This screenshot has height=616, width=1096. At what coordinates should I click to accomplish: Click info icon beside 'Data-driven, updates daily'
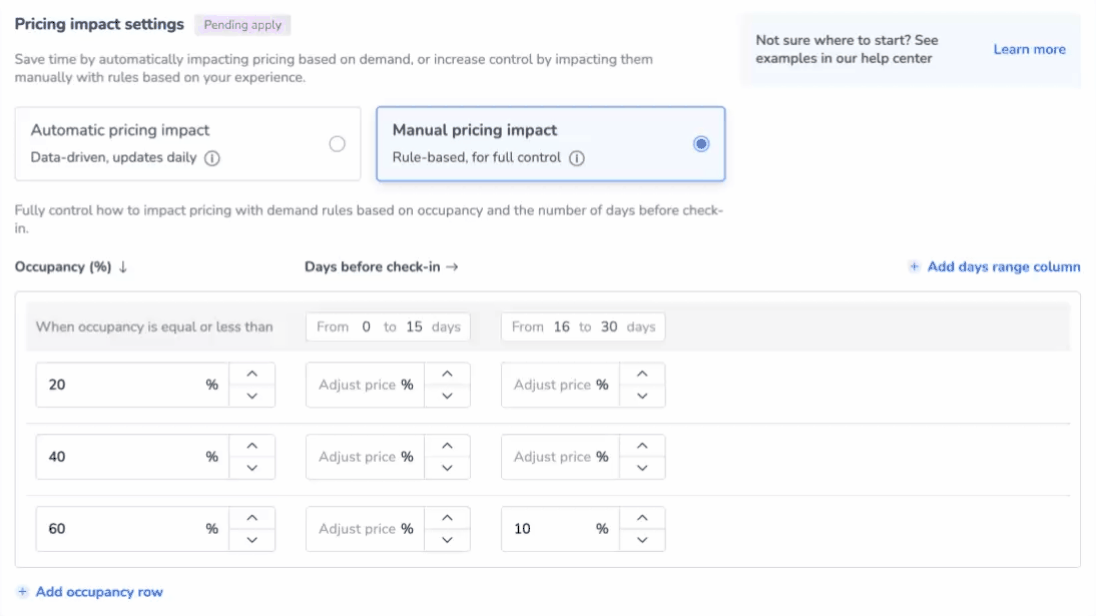pyautogui.click(x=212, y=158)
